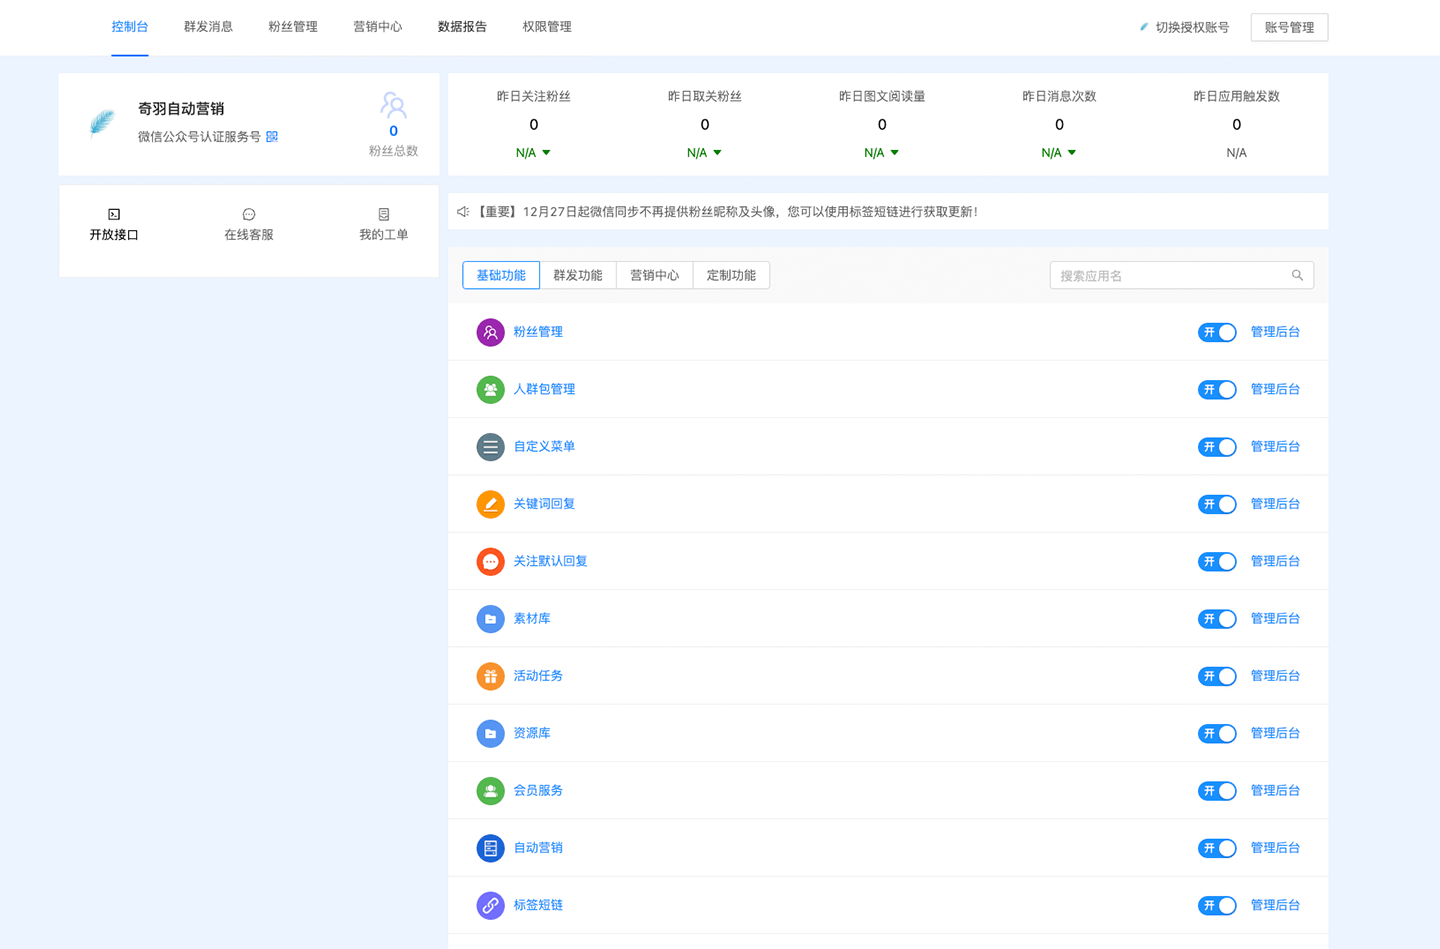Screen dimensions: 1440x949
Task: Open the 权限管理 navigation item
Action: point(547,27)
